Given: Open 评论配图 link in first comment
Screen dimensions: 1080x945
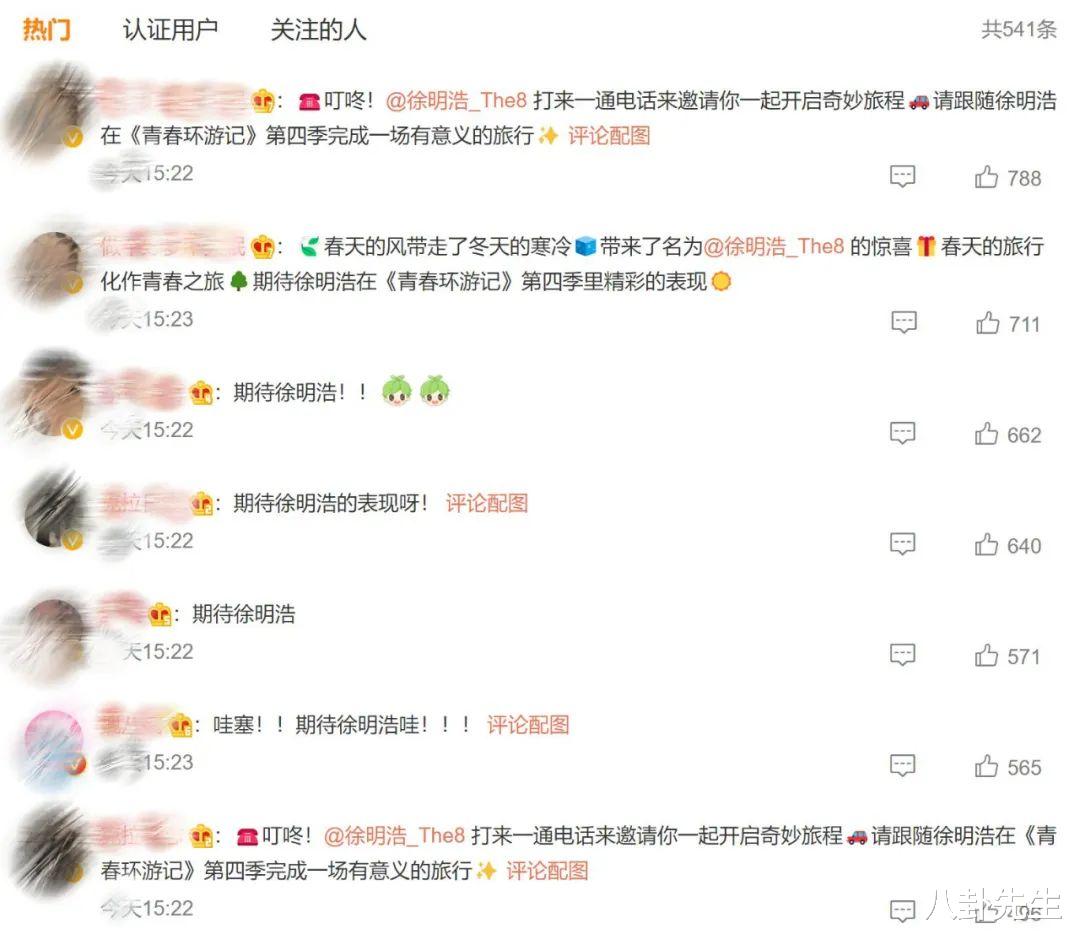Looking at the screenshot, I should pos(609,136).
